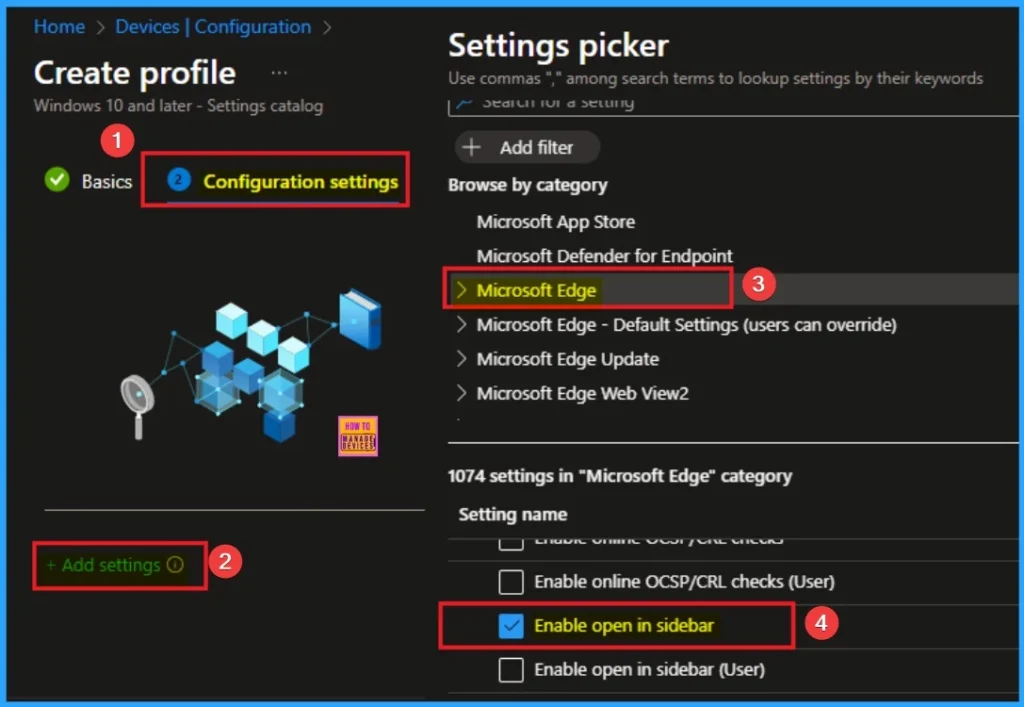Screen dimensions: 1024x707
Task: Click the 1074 settings in Microsoft Edge heading
Action: coord(620,477)
